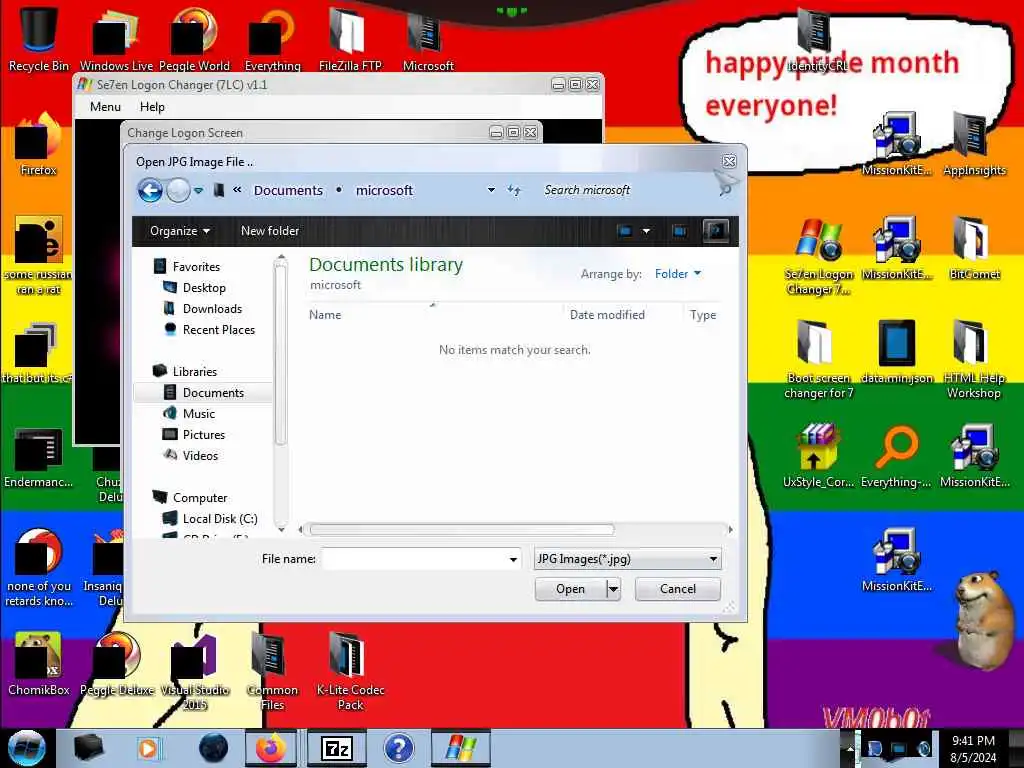Expand the File name history dropdown
Image resolution: width=1024 pixels, height=768 pixels.
tap(513, 559)
